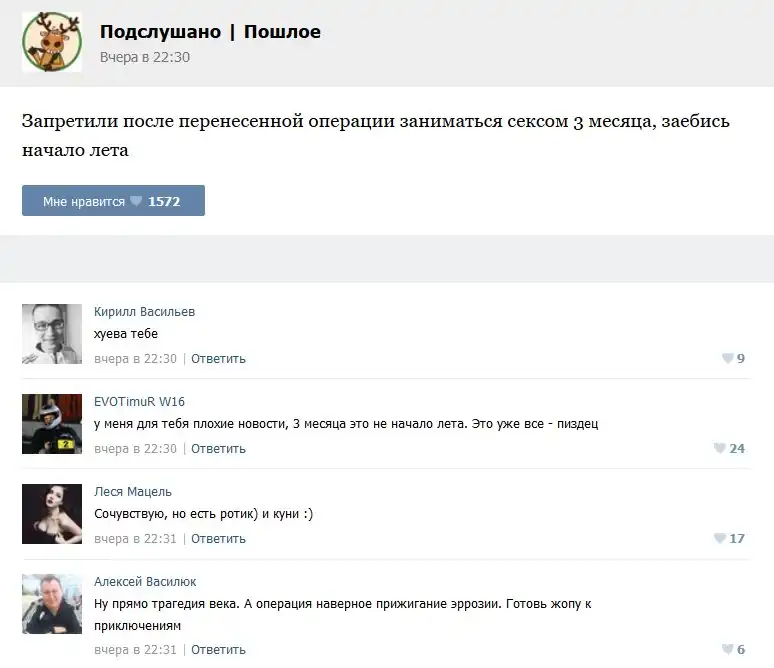Like Леся Мацель's comment heart icon
The height and width of the screenshot is (668, 774).
[x=720, y=539]
